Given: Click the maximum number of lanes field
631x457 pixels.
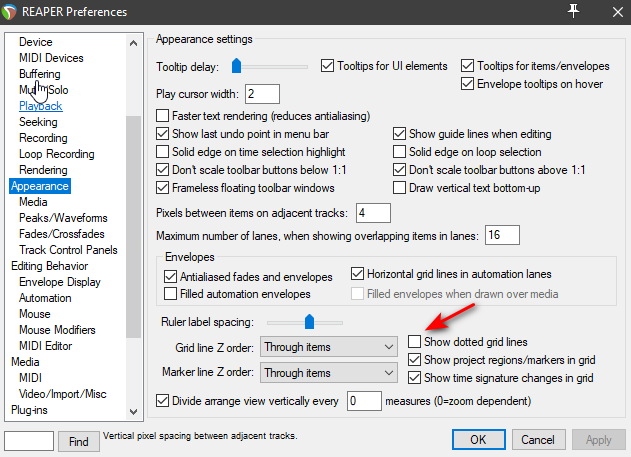Looking at the screenshot, I should [502, 235].
